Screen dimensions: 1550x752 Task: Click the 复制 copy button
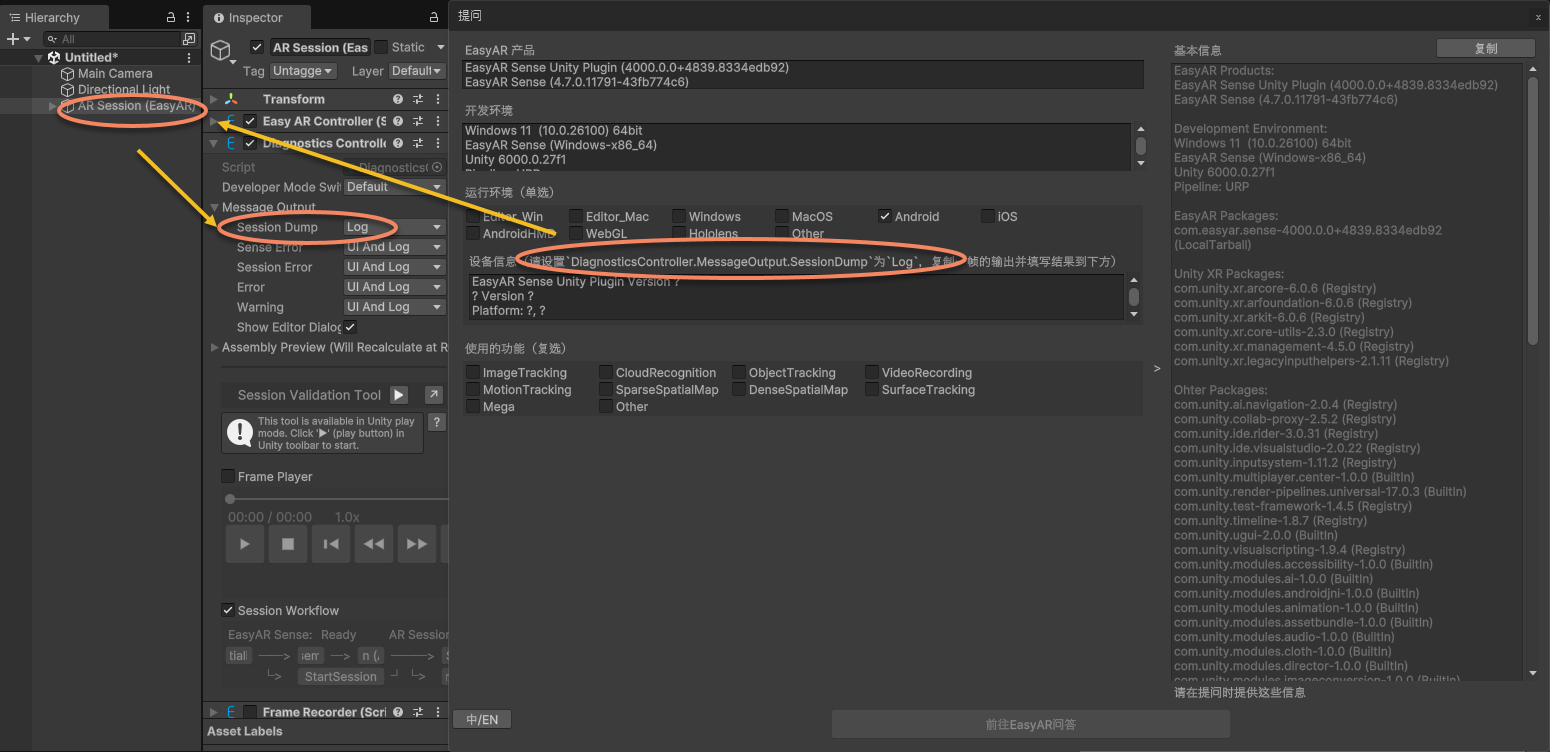(x=1485, y=47)
